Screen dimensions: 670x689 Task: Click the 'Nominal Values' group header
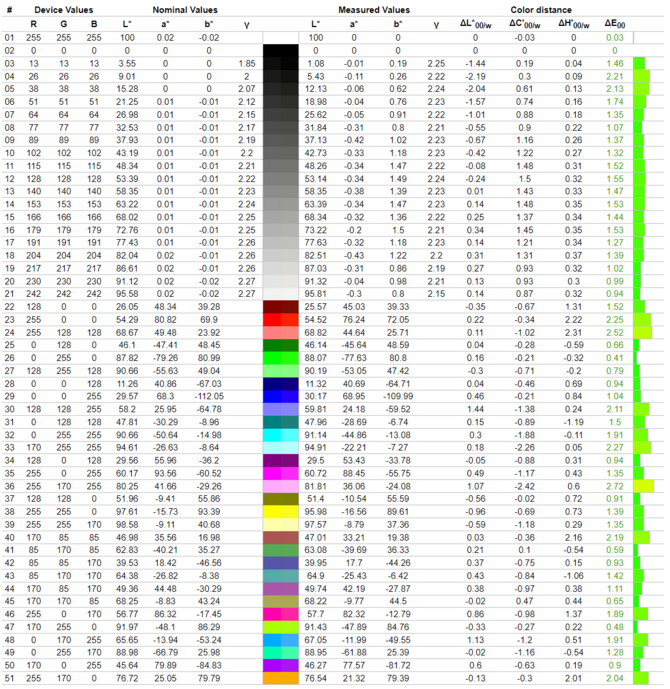(185, 10)
